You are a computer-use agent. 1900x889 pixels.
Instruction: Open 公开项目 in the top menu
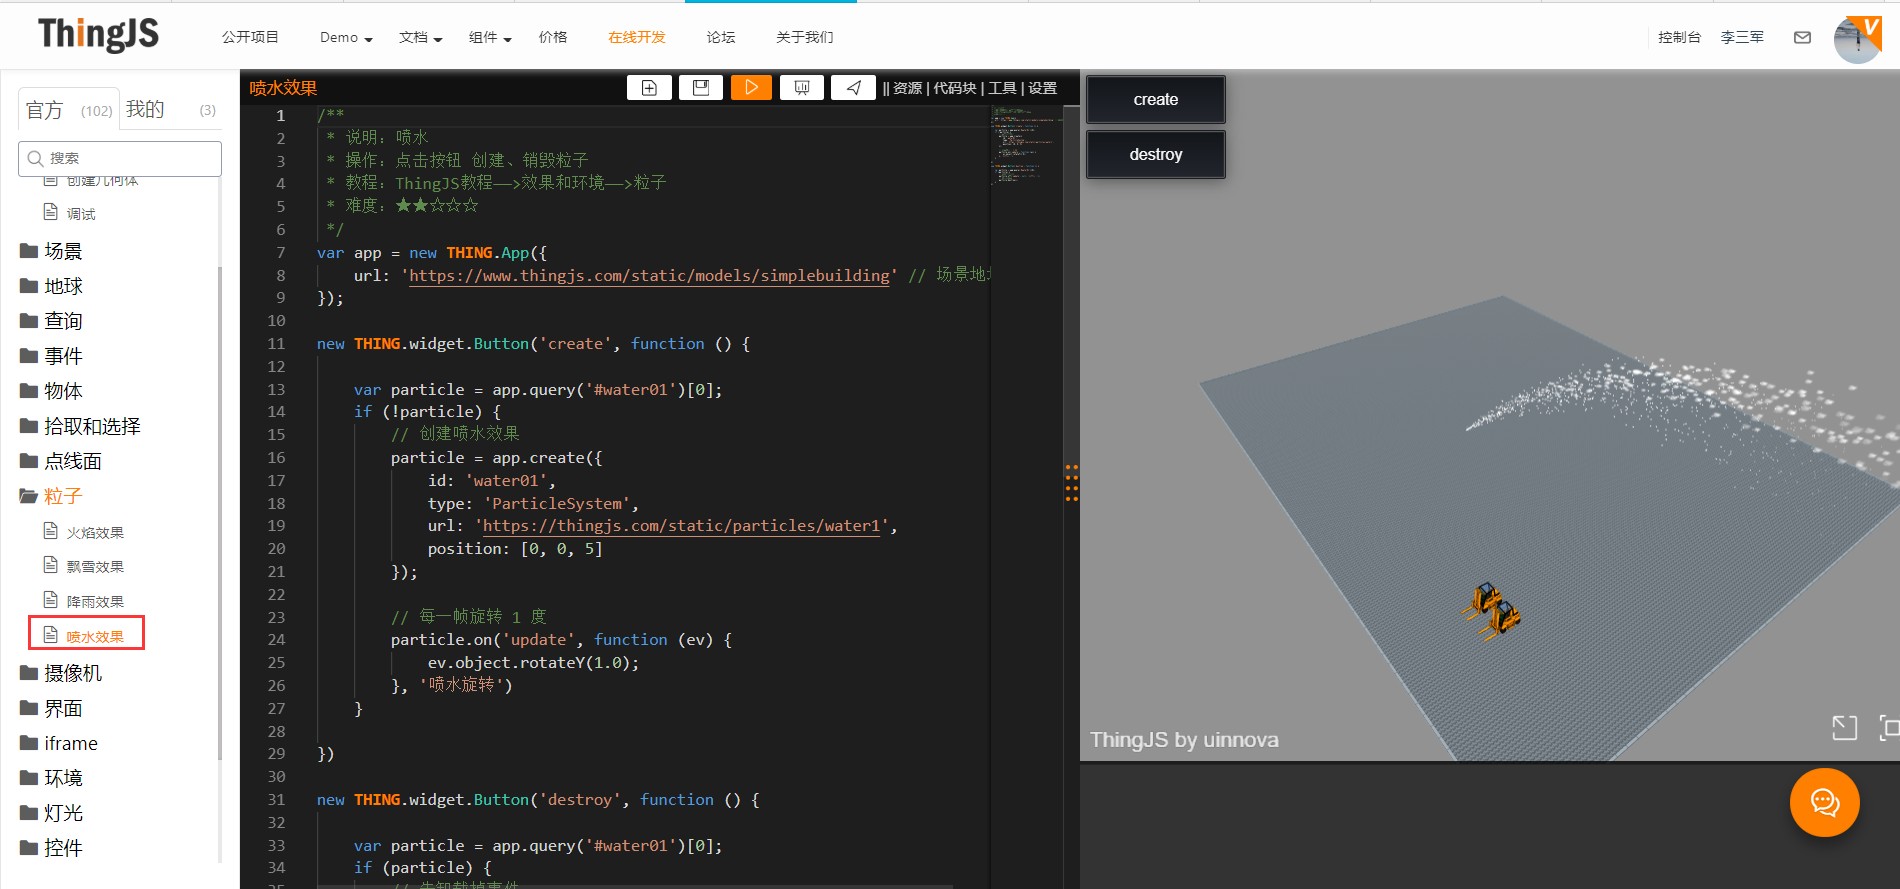coord(250,37)
